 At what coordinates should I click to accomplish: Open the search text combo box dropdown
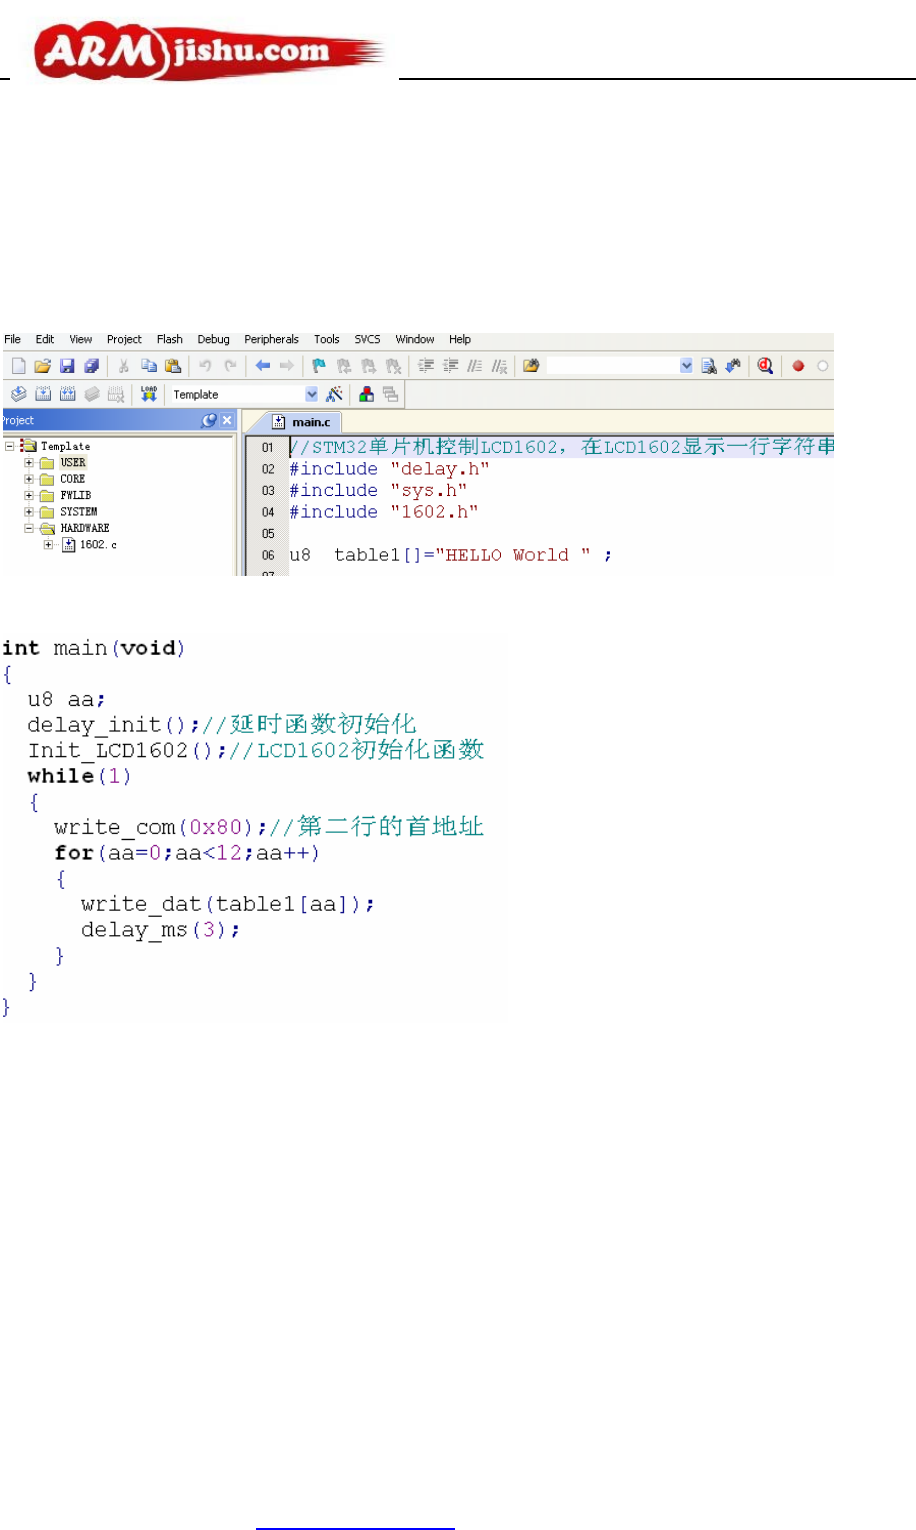coord(686,366)
